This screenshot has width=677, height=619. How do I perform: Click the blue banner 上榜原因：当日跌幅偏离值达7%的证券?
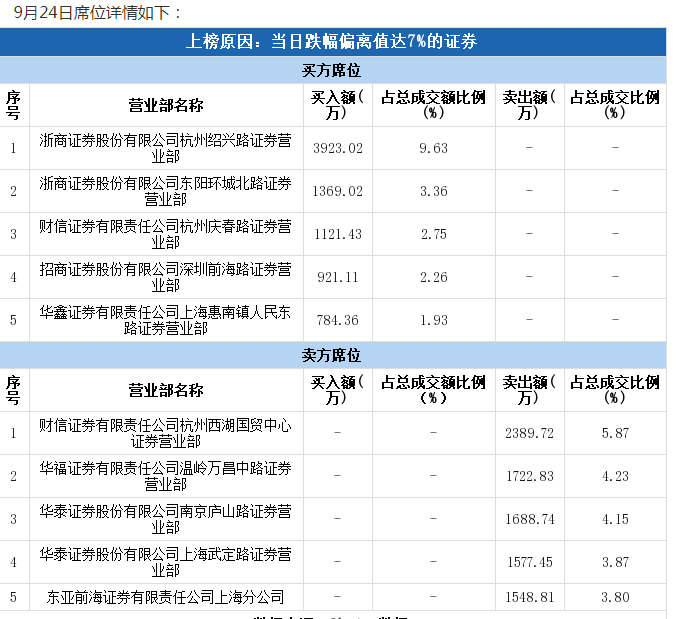(333, 42)
